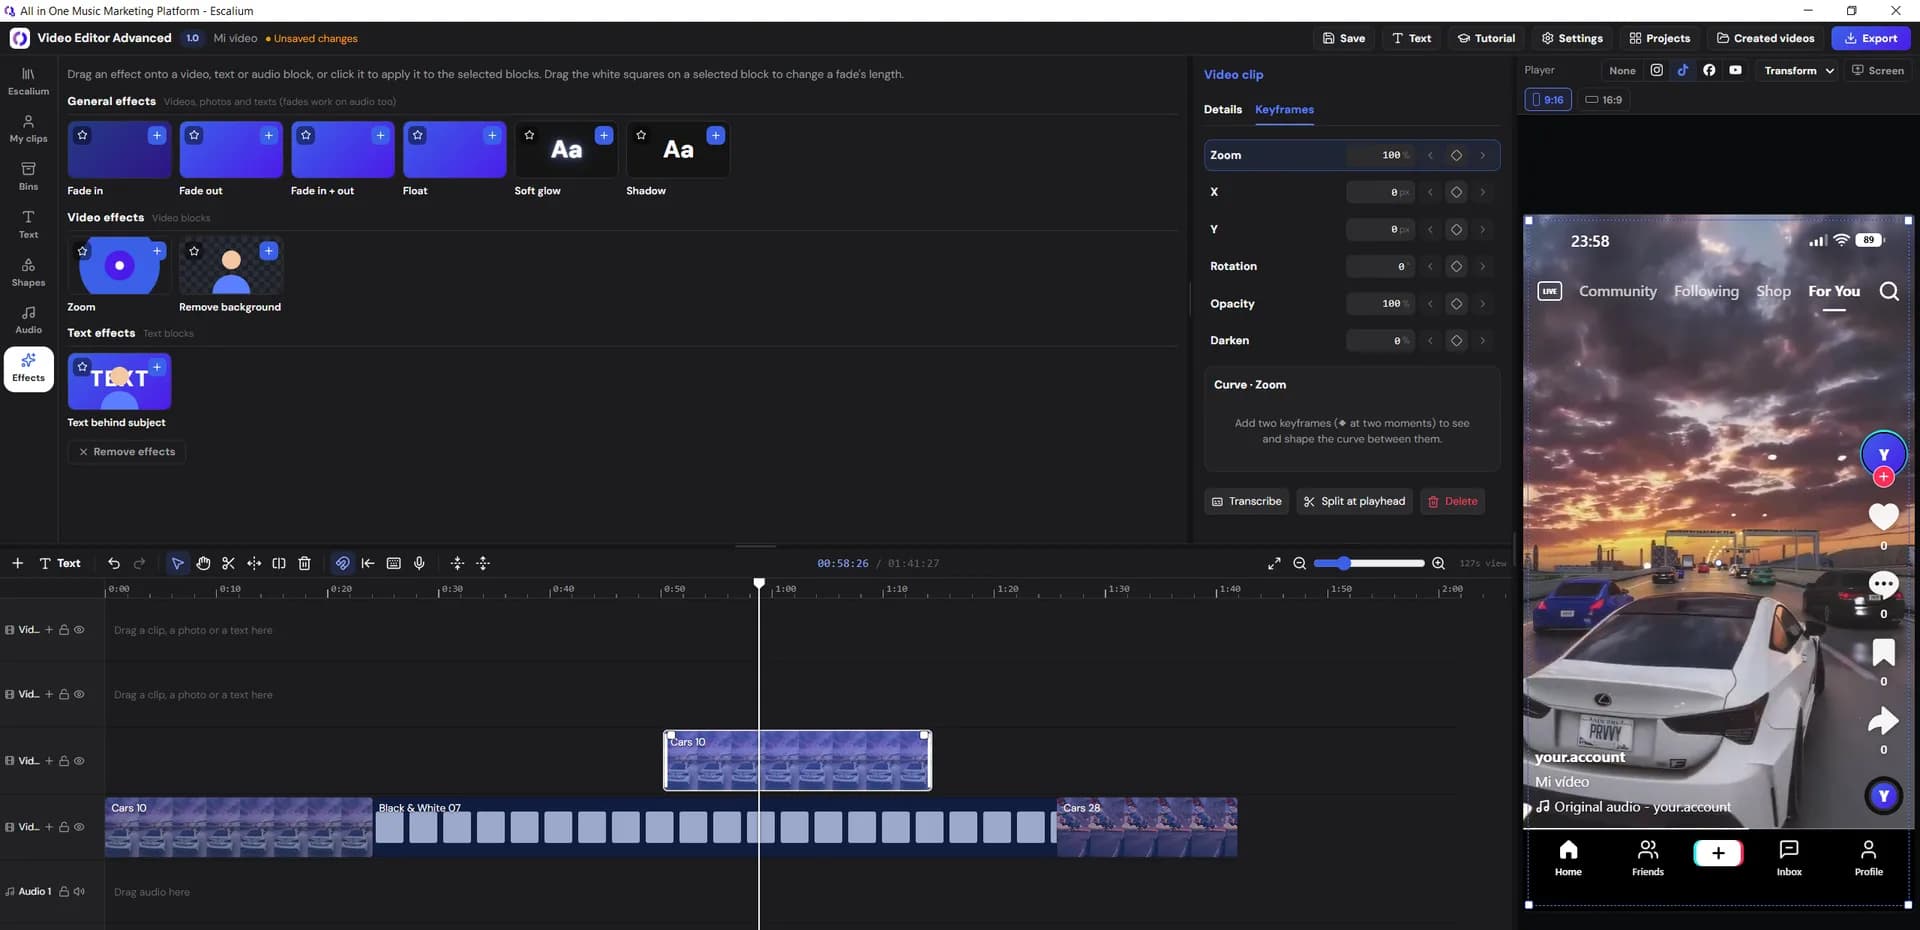Open the Audio panel in left sidebar
This screenshot has height=930, width=1920.
coord(28,320)
